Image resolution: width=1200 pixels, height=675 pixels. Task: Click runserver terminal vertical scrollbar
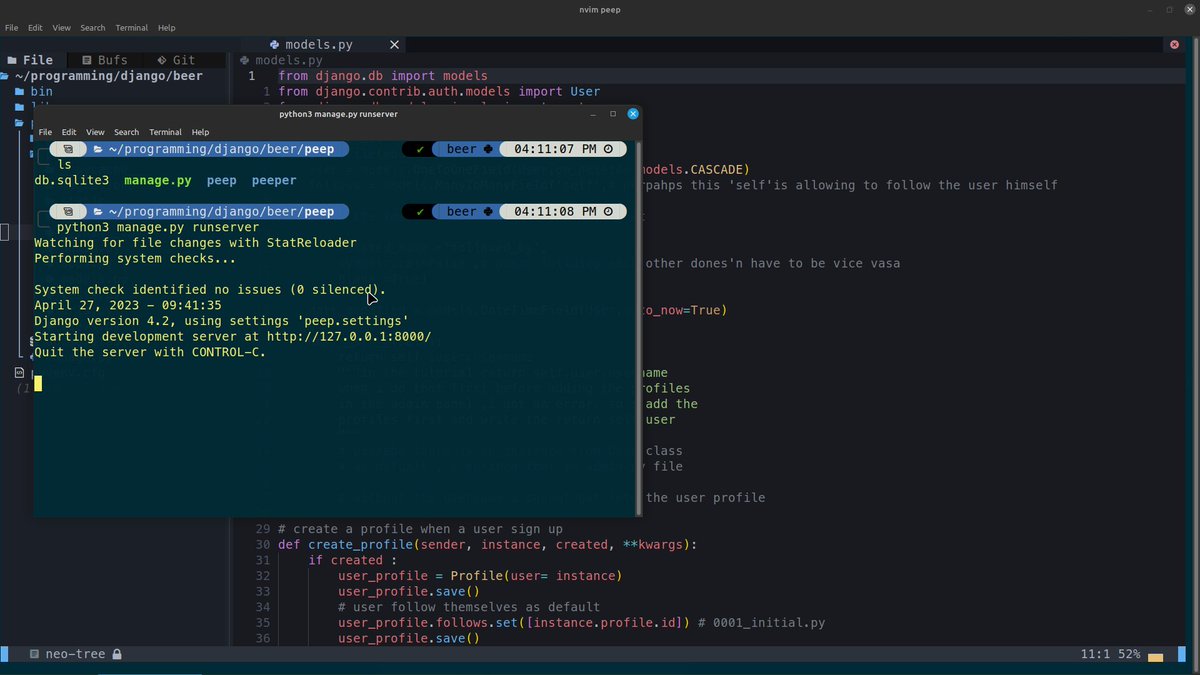click(638, 329)
